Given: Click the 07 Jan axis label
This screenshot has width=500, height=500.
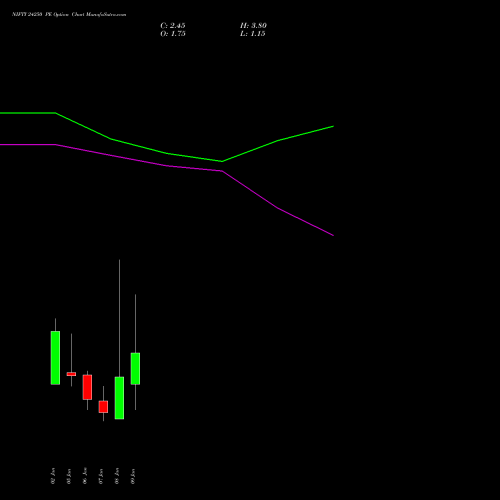Looking at the screenshot, I should click(101, 476).
